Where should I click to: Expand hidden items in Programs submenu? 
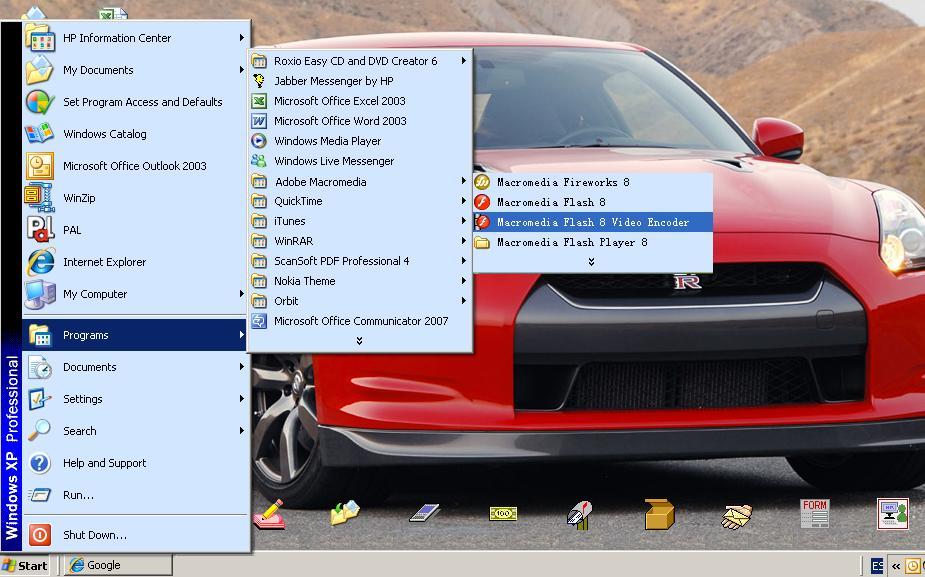click(359, 341)
